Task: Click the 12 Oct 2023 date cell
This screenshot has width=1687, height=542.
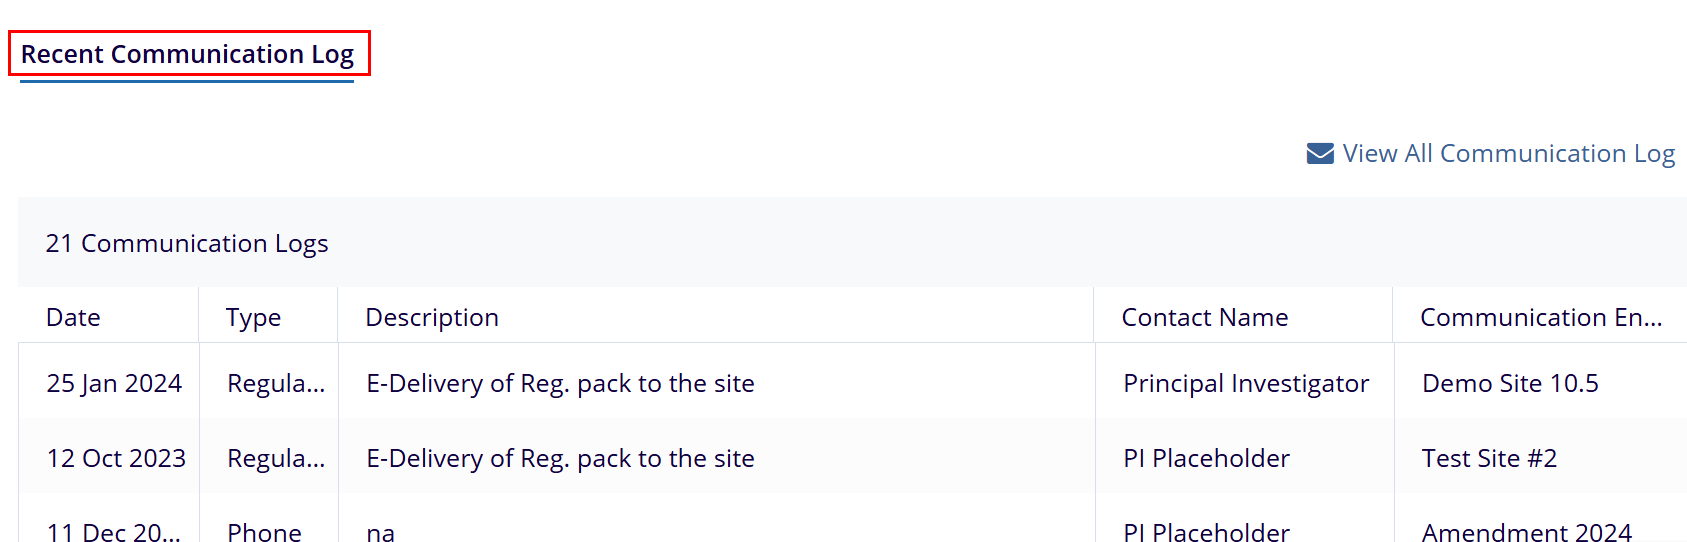Action: [x=116, y=459]
